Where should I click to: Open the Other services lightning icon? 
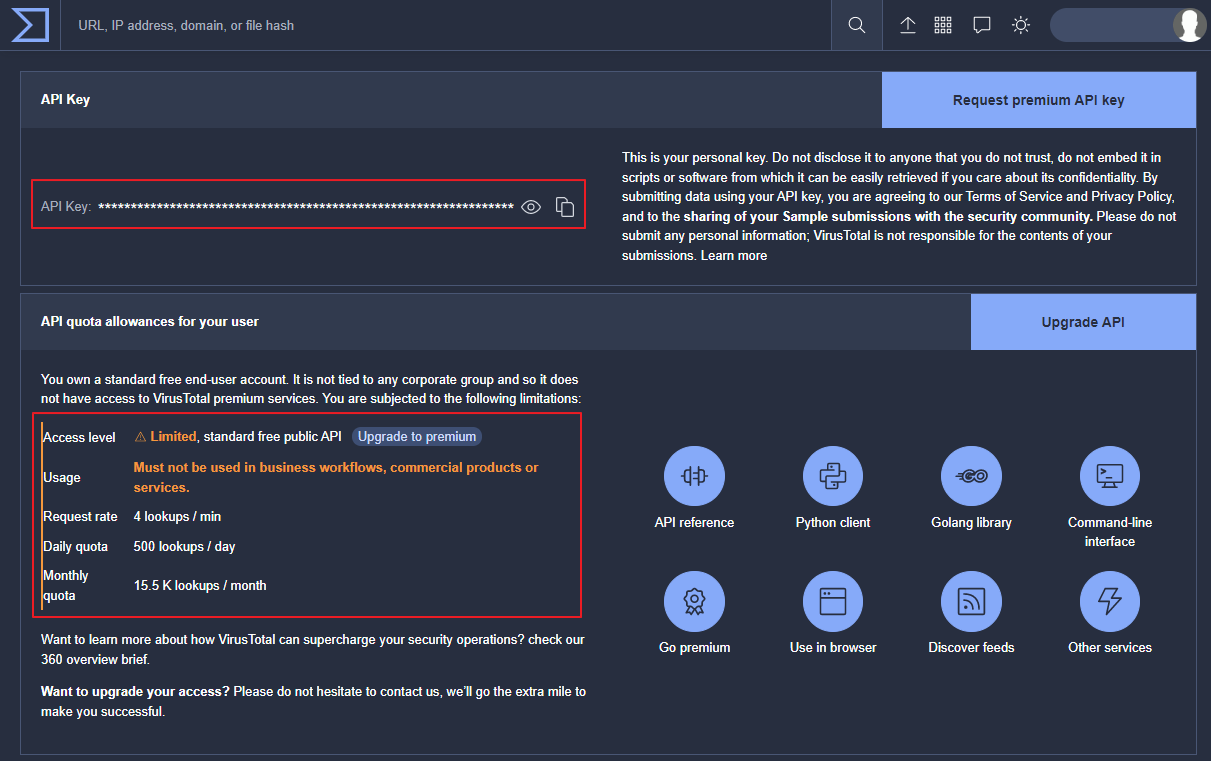point(1110,601)
